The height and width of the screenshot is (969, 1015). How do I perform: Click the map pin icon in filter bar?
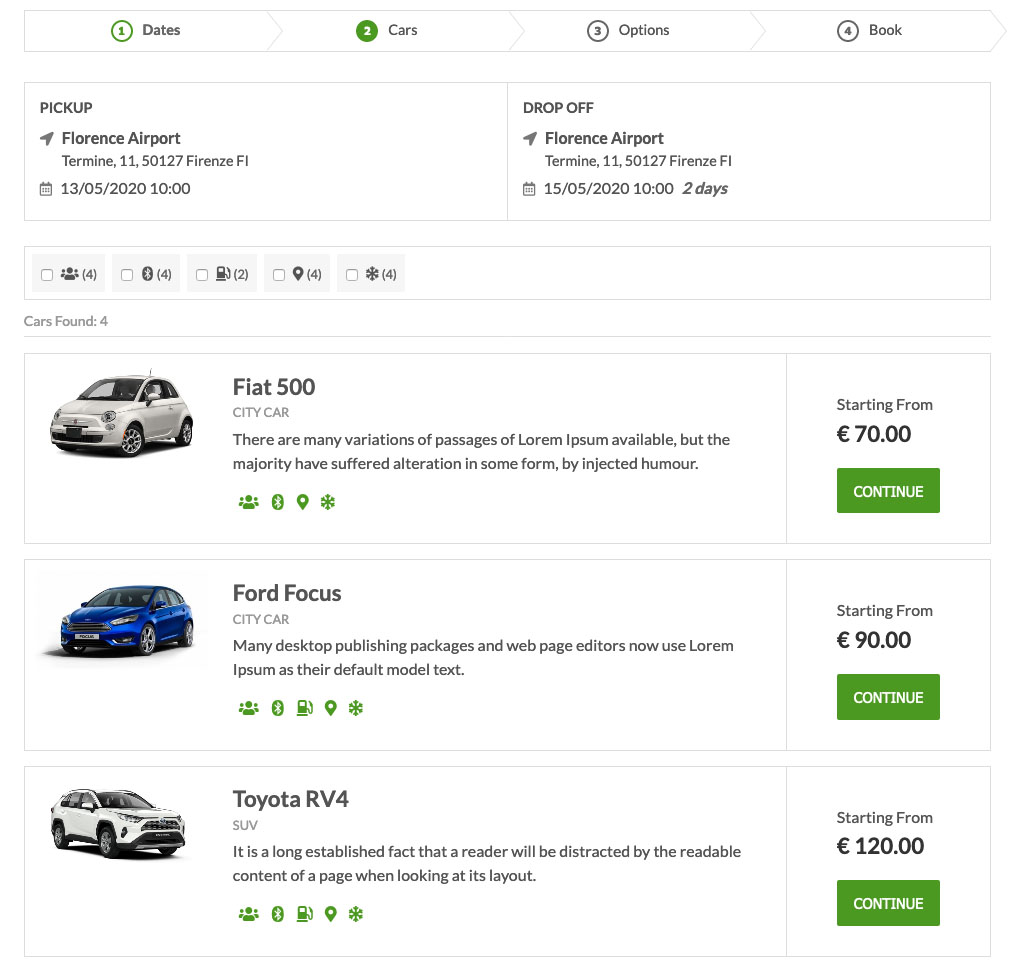tap(298, 274)
